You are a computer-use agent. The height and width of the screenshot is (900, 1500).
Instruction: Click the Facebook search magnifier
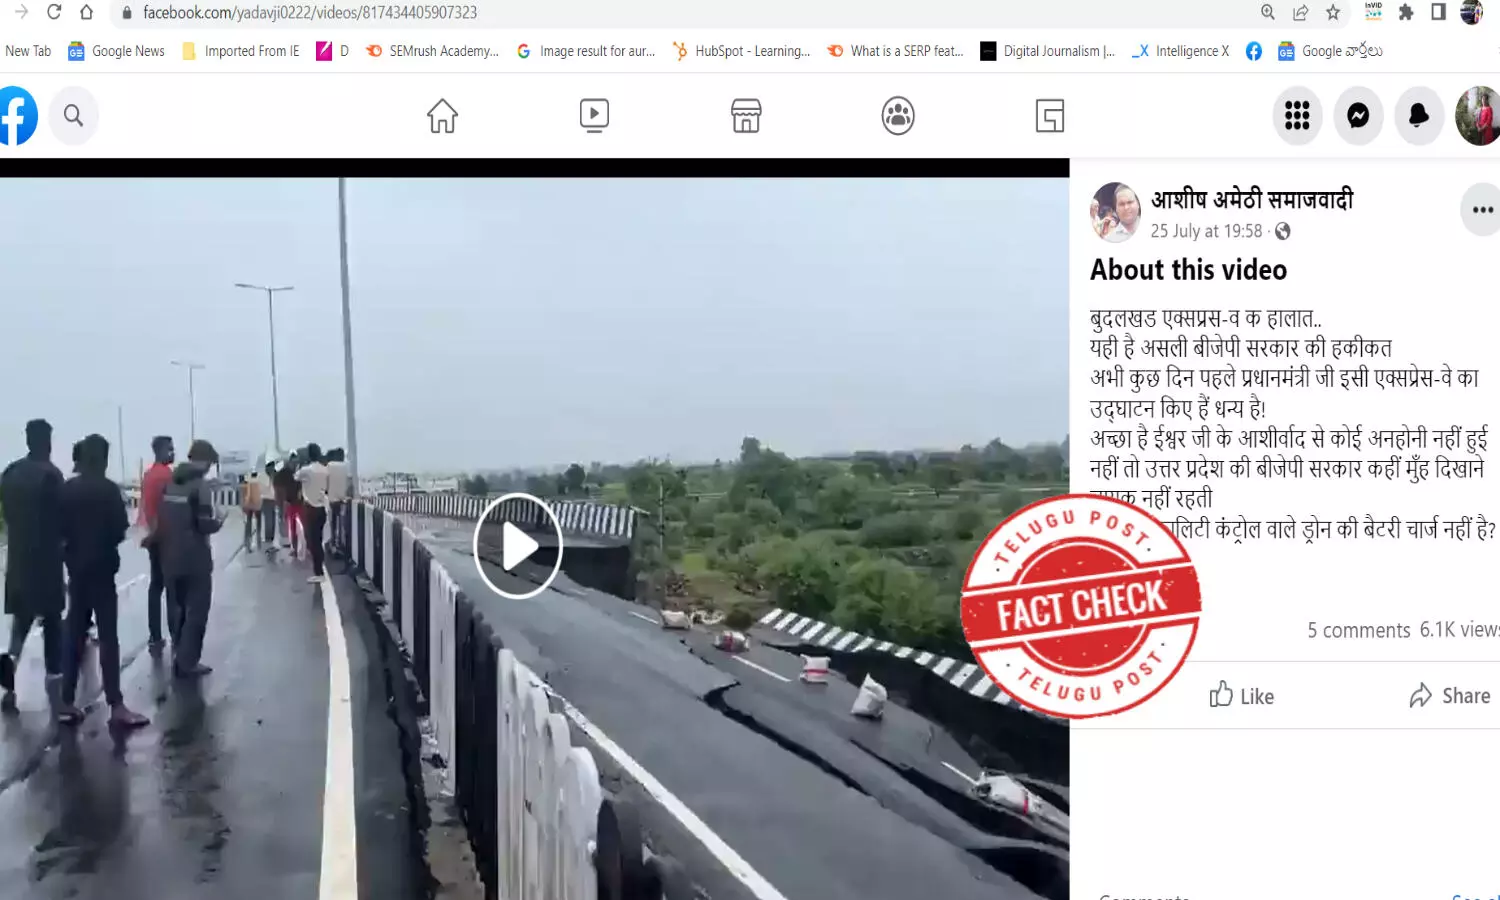click(73, 116)
